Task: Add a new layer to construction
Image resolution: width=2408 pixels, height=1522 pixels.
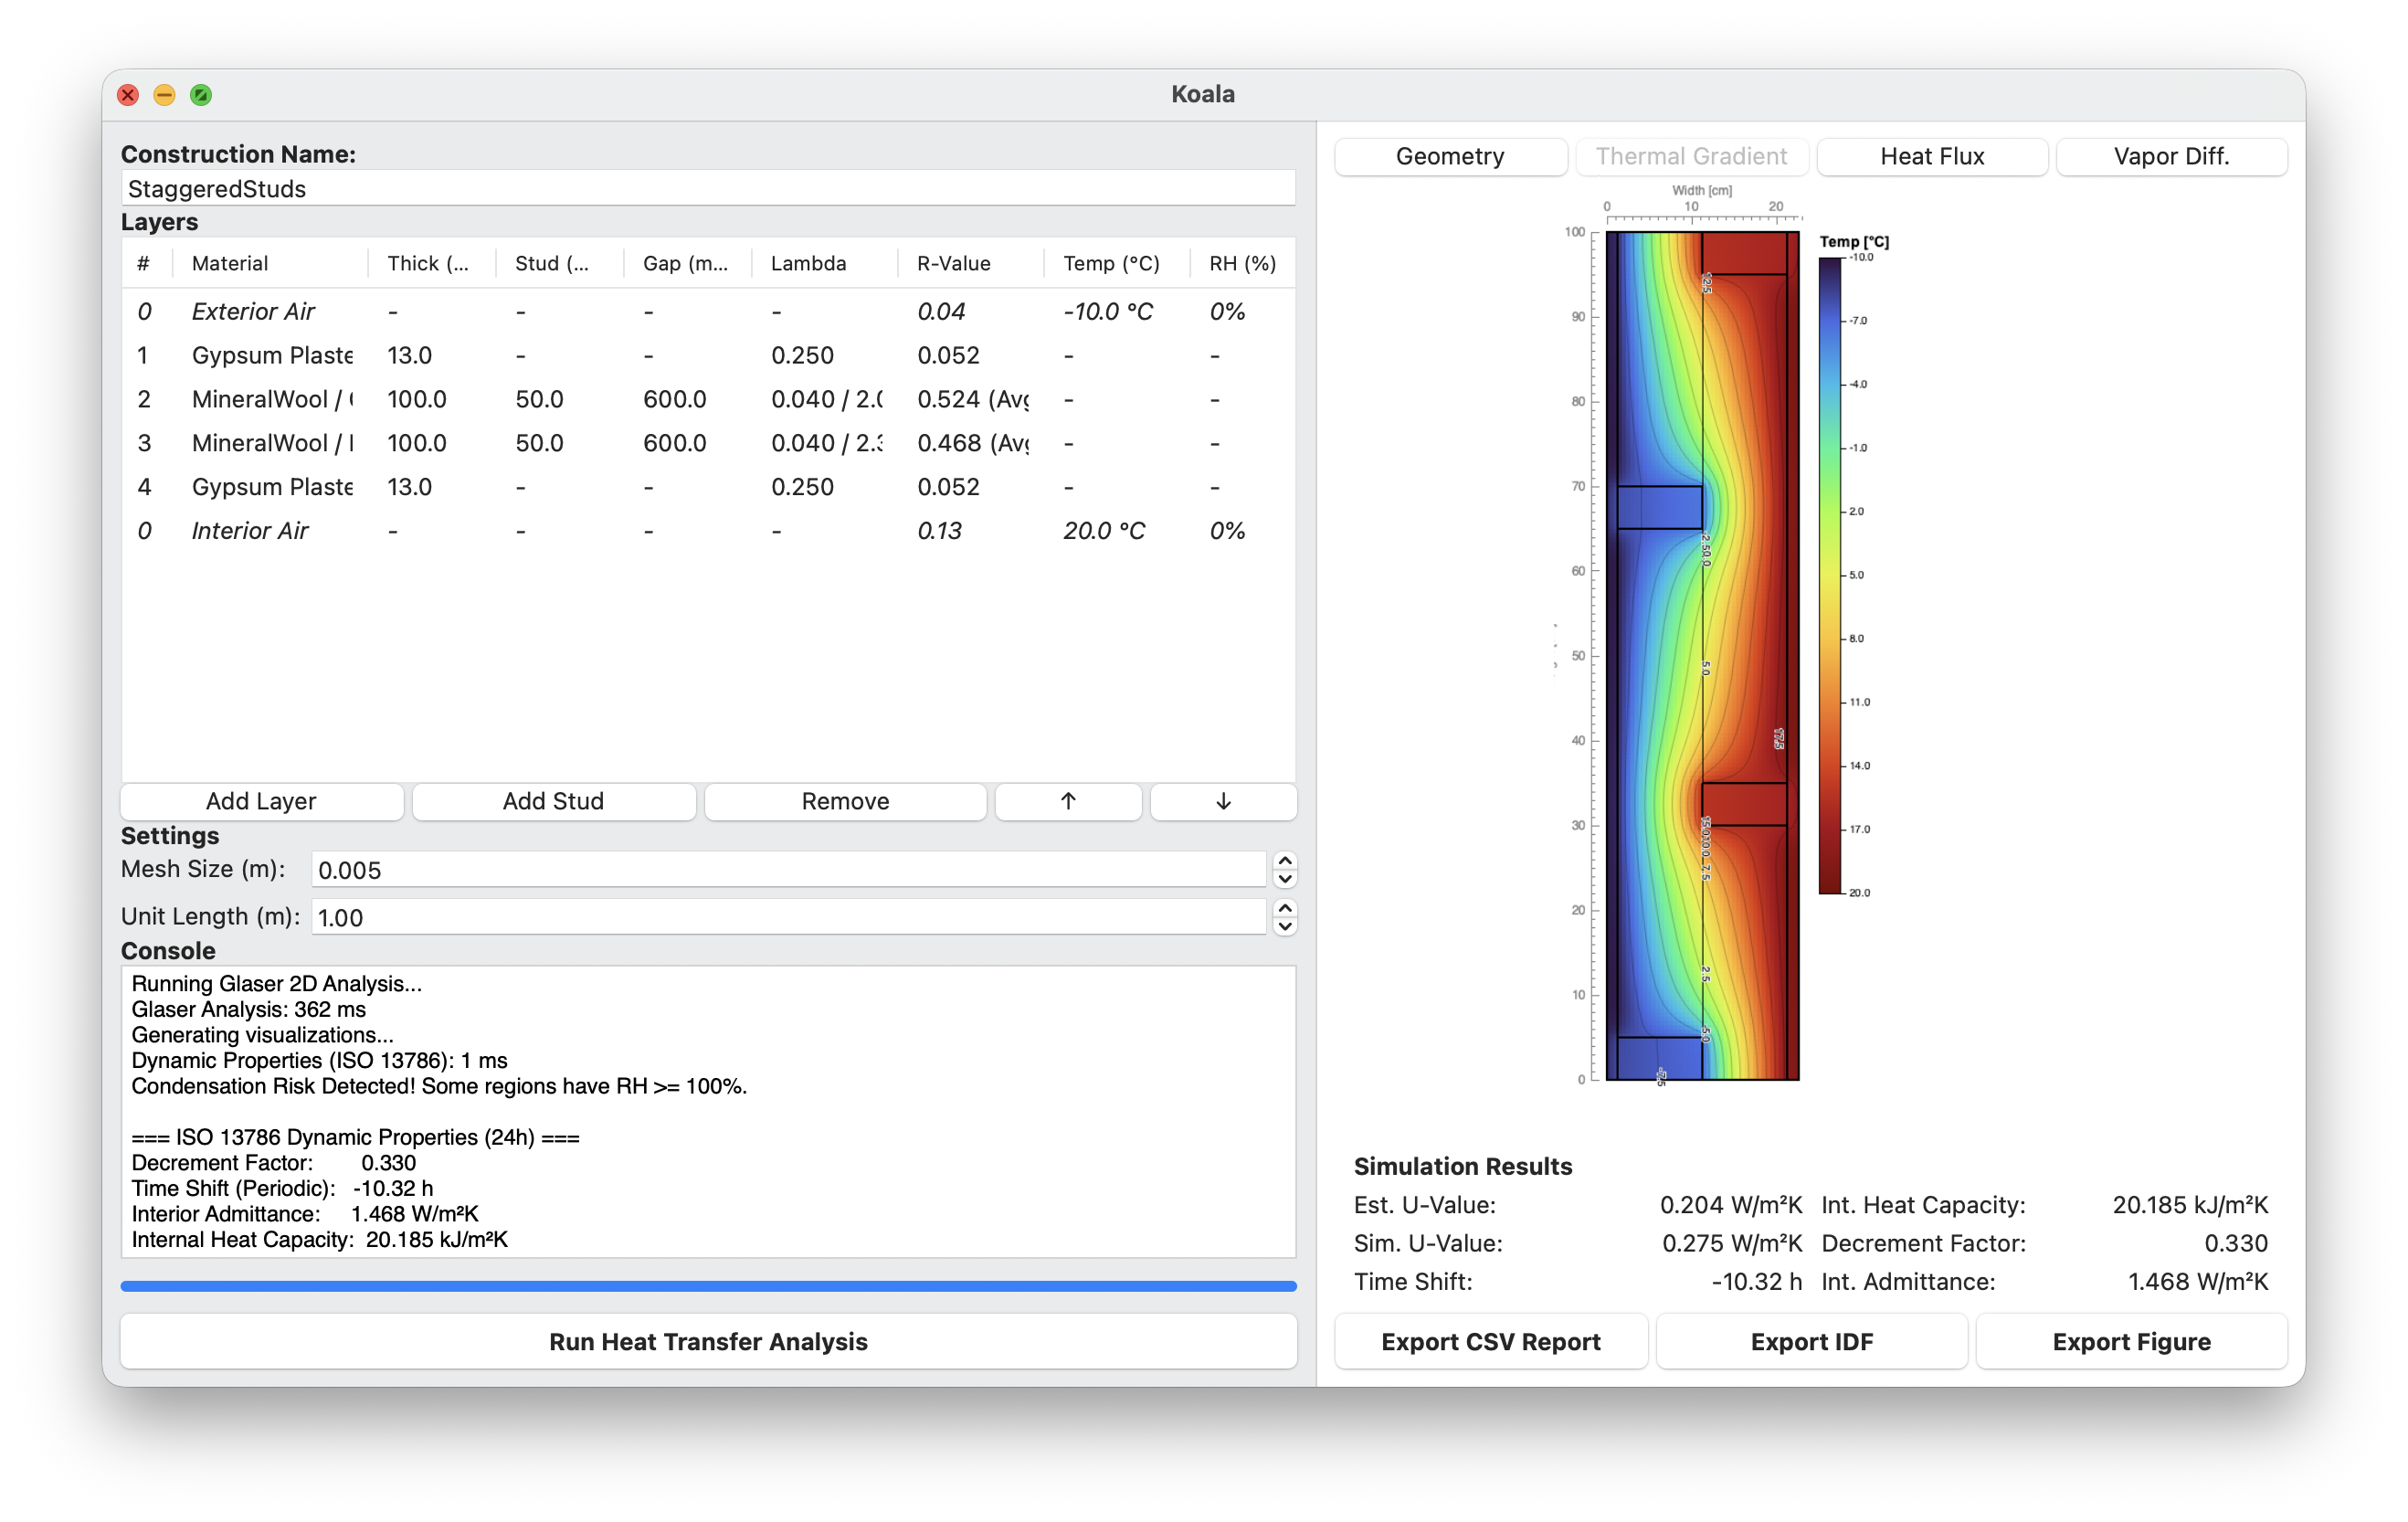Action: point(261,801)
